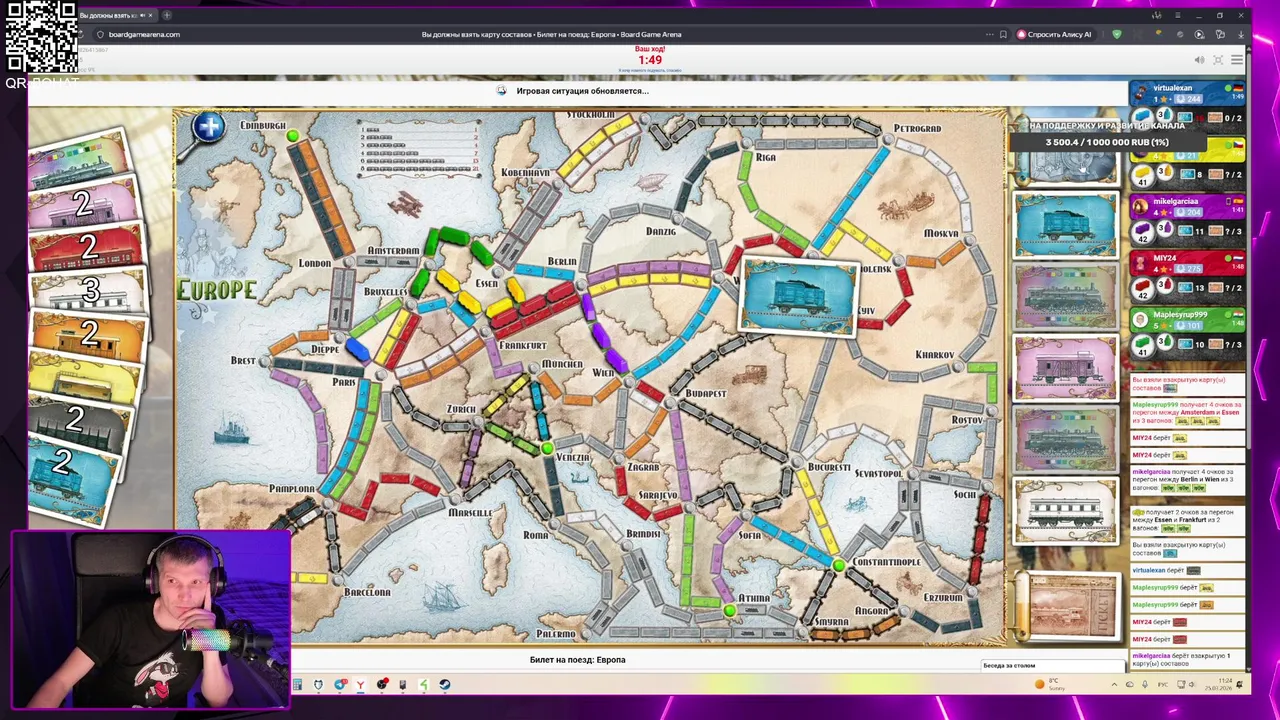Mute the tab audio icon
1280x720 pixels.
142,15
